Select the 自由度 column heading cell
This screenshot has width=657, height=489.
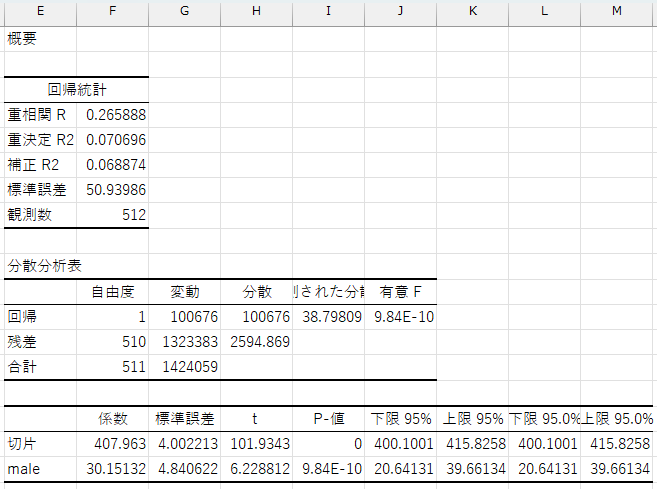click(x=112, y=291)
